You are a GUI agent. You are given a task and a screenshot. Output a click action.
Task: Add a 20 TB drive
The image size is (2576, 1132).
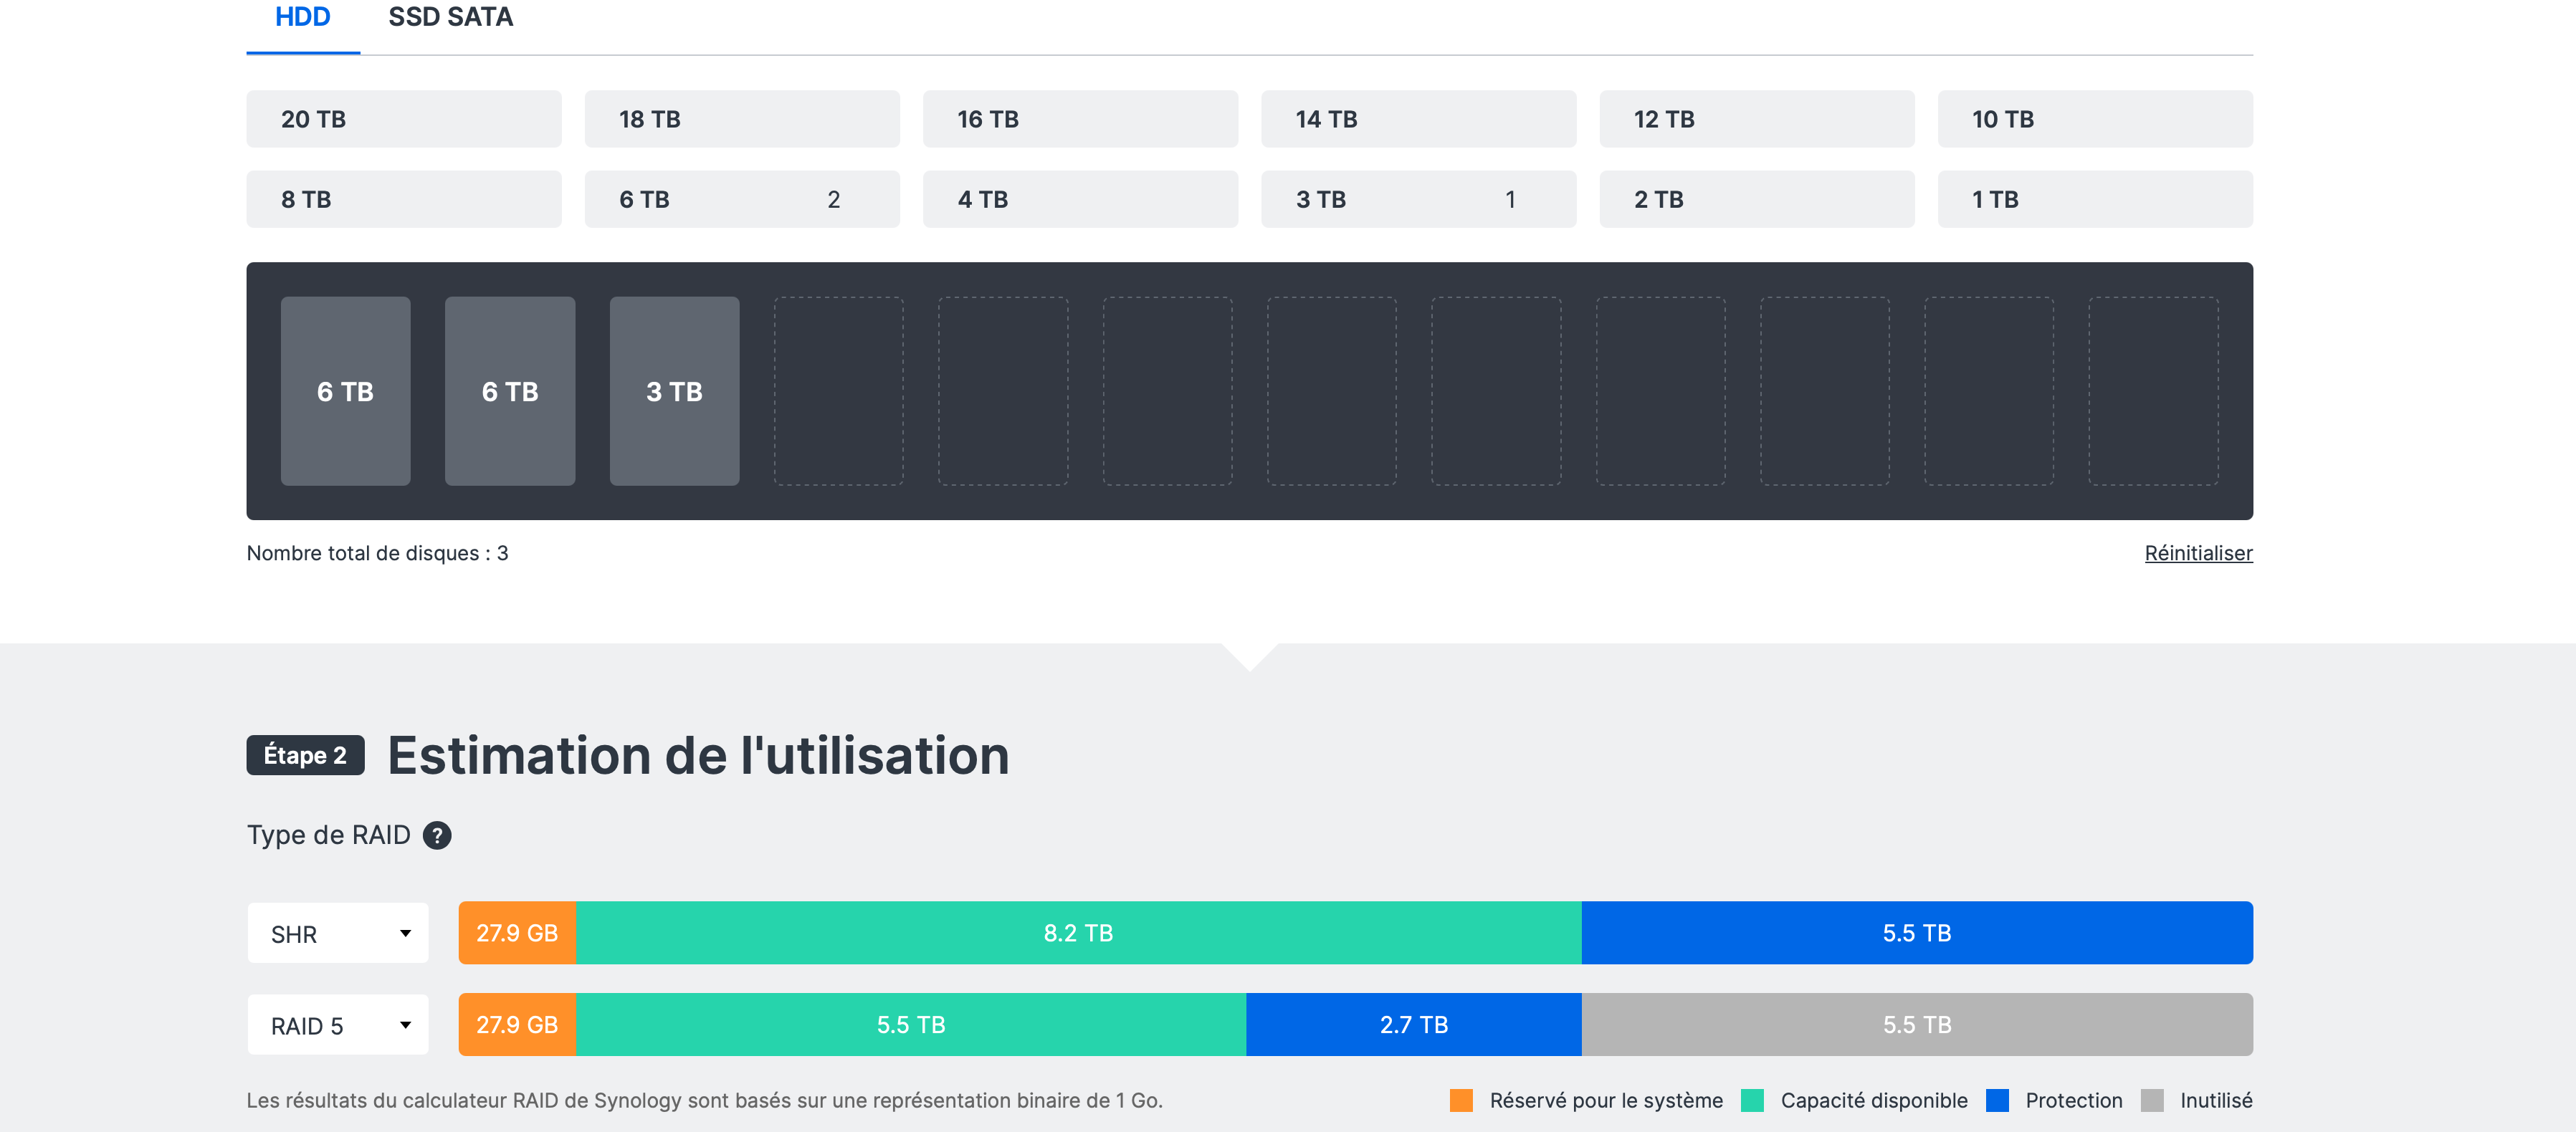click(x=403, y=119)
